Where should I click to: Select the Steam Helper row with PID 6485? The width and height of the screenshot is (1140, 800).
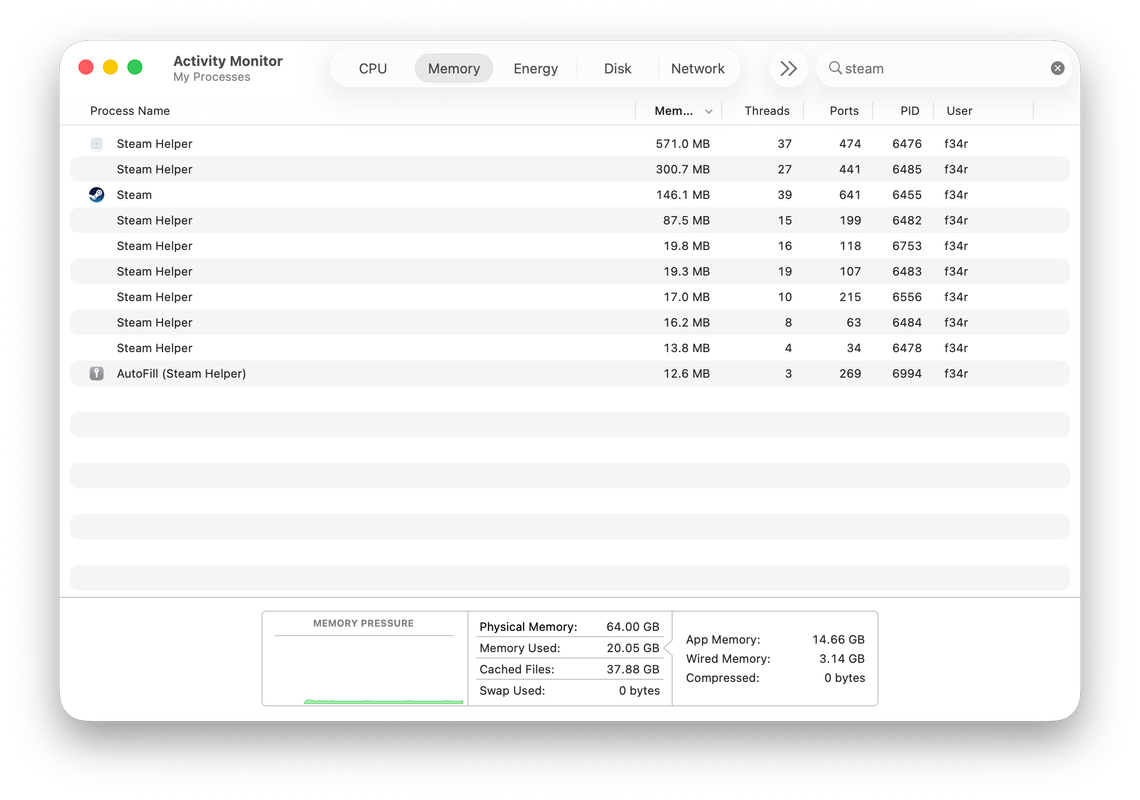(x=570, y=169)
